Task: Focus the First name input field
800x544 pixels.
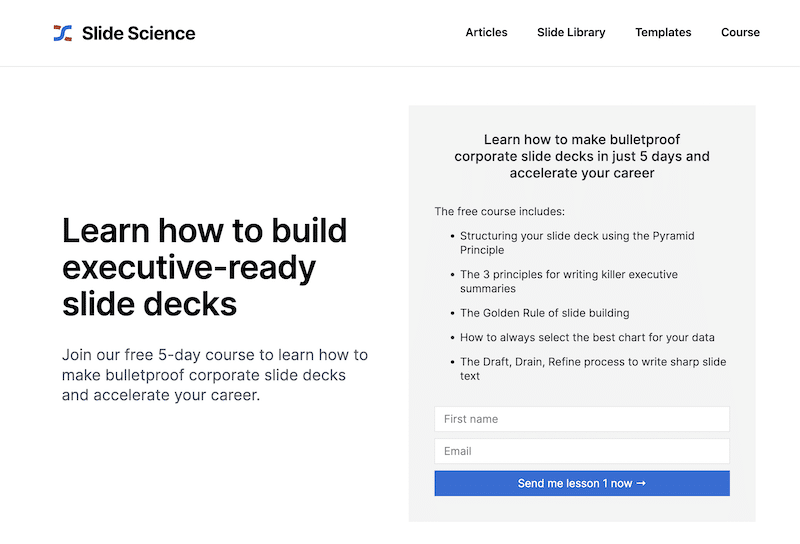Action: coord(582,419)
